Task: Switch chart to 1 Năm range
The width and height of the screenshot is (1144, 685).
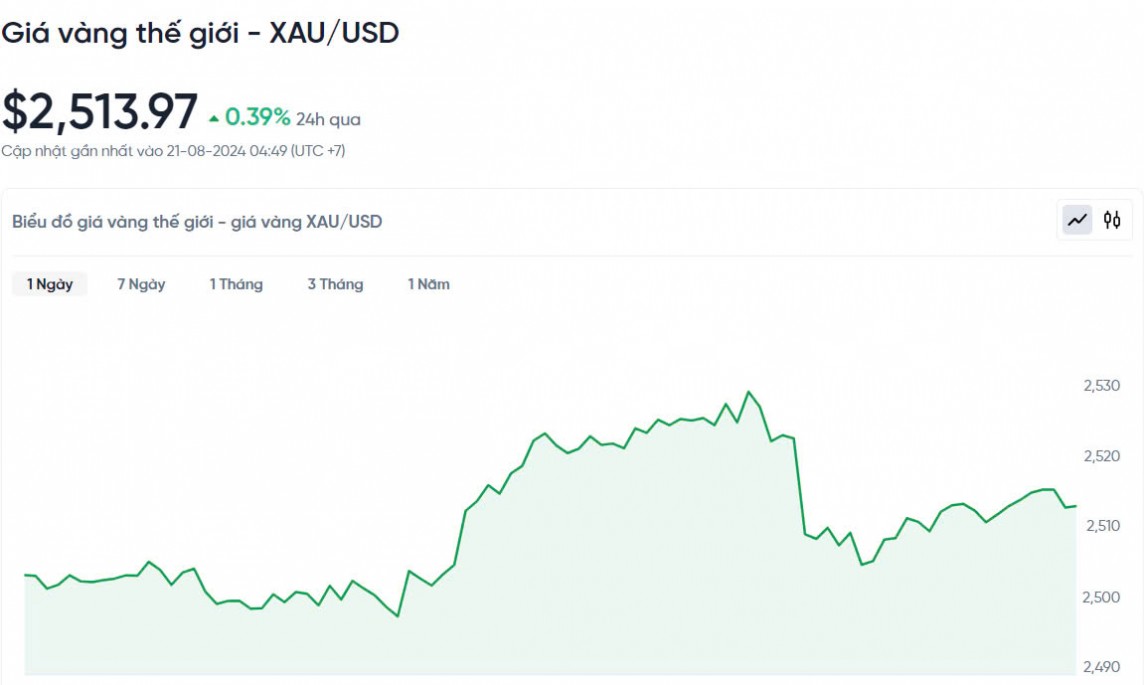Action: coord(428,284)
